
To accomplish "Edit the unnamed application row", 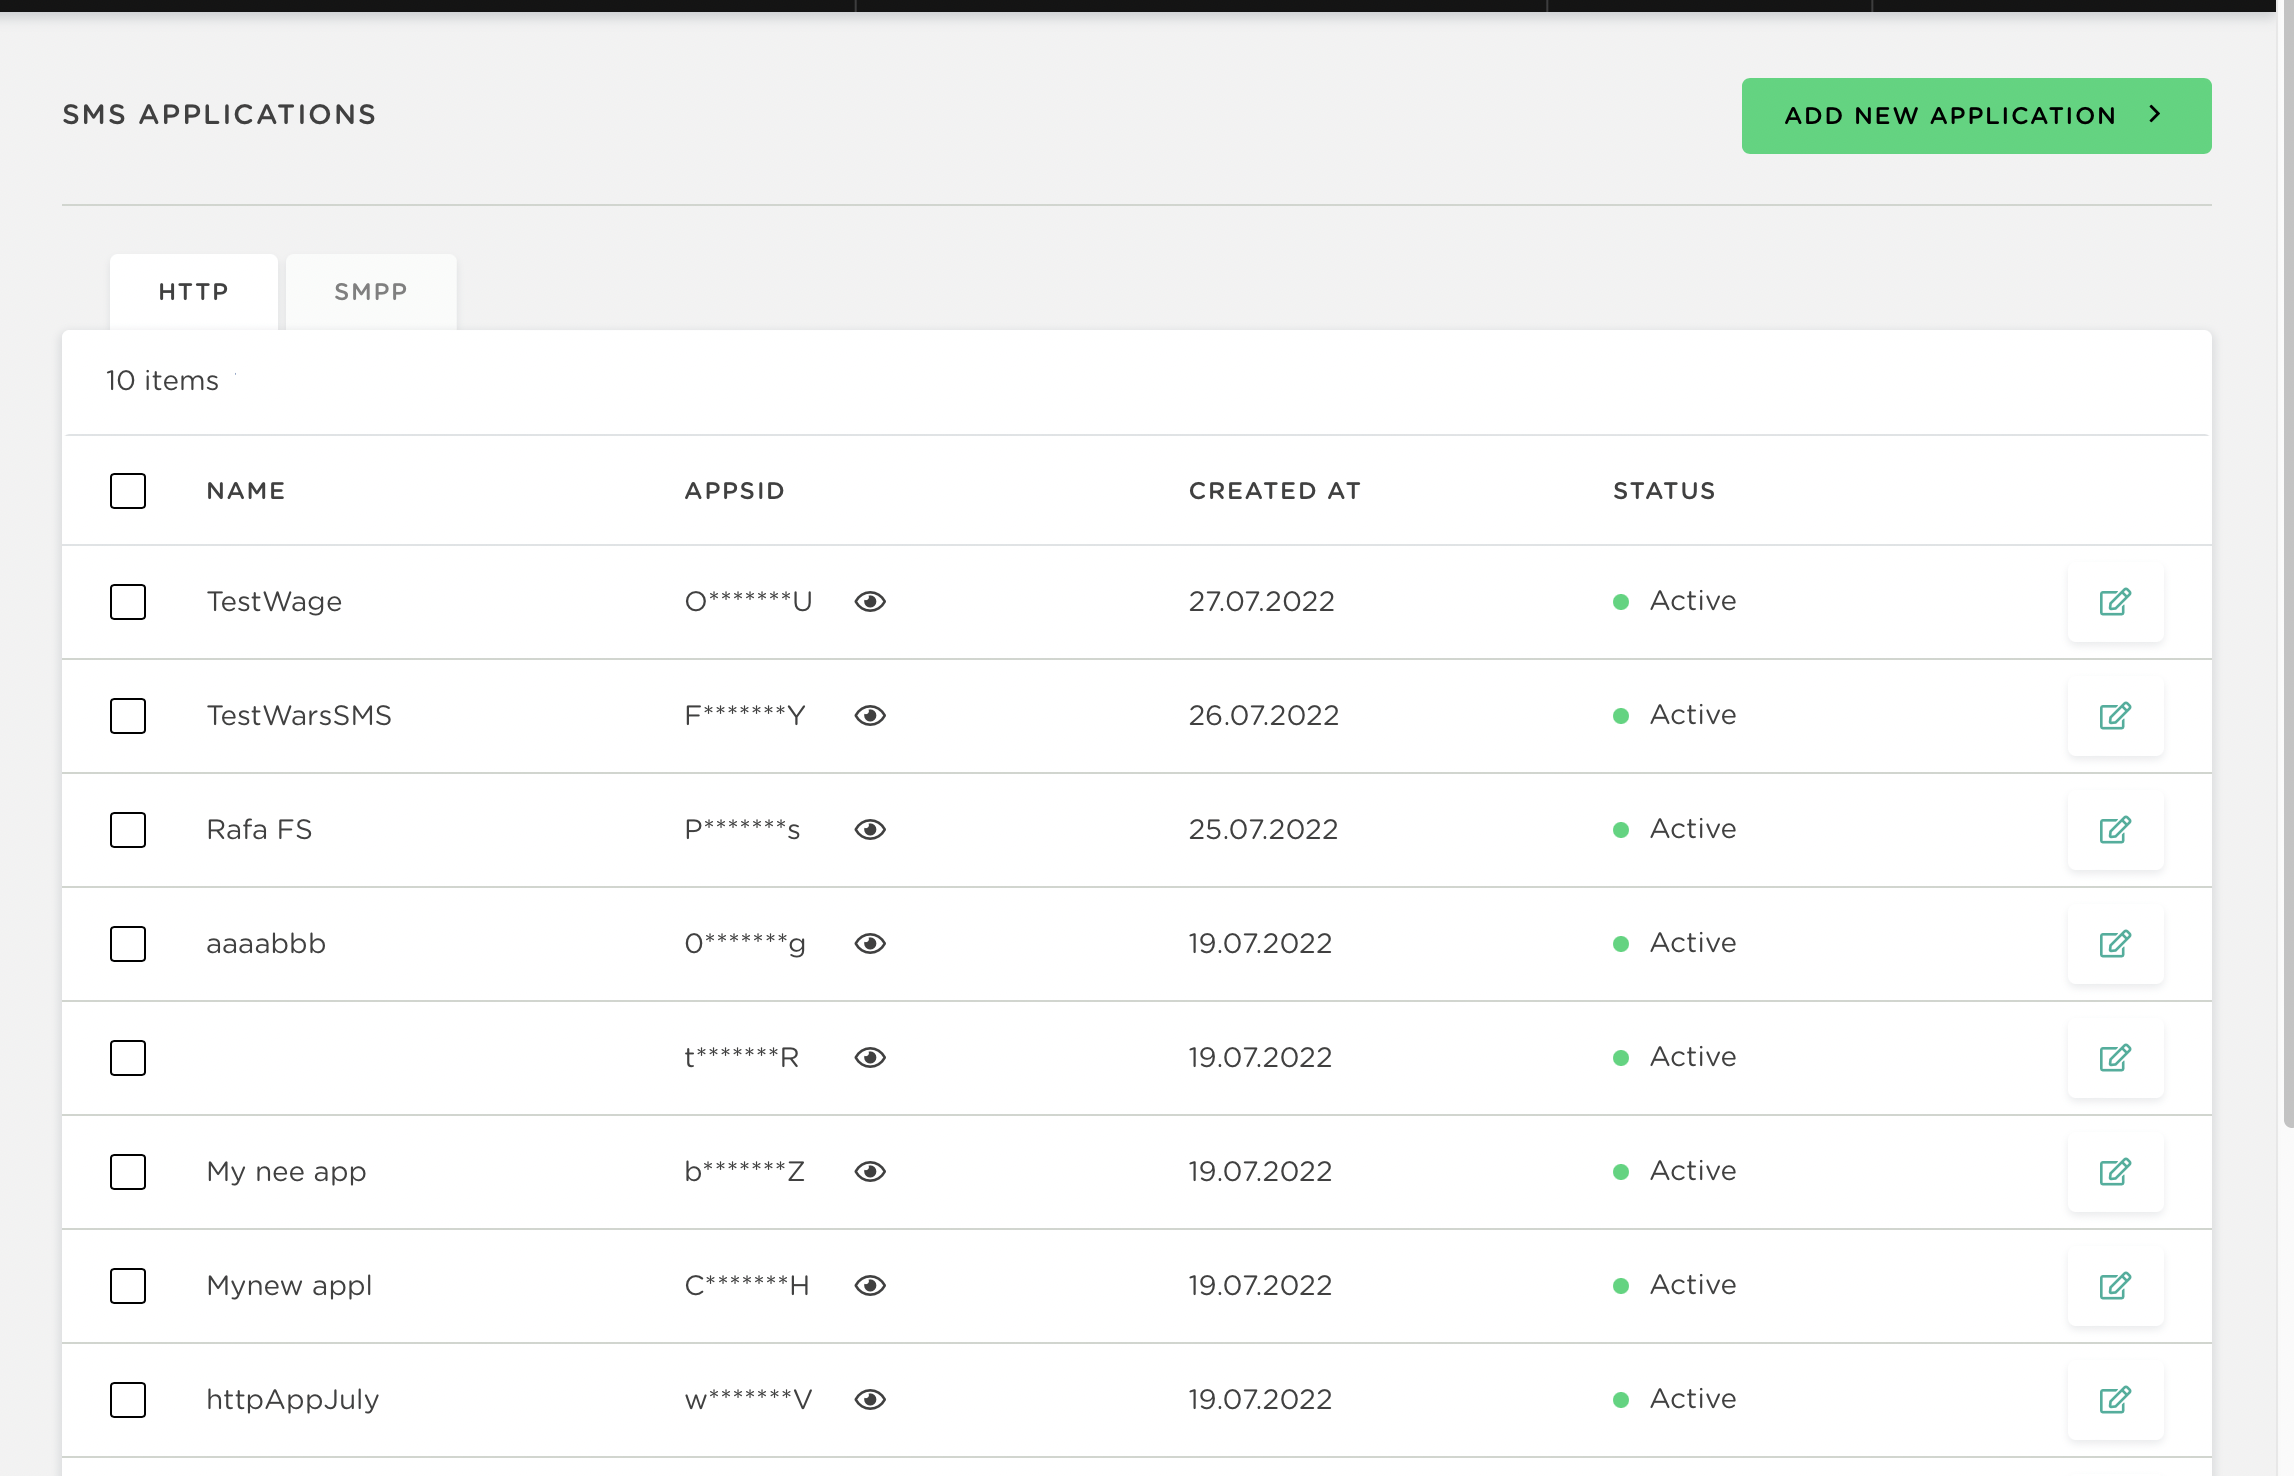I will coord(2114,1058).
